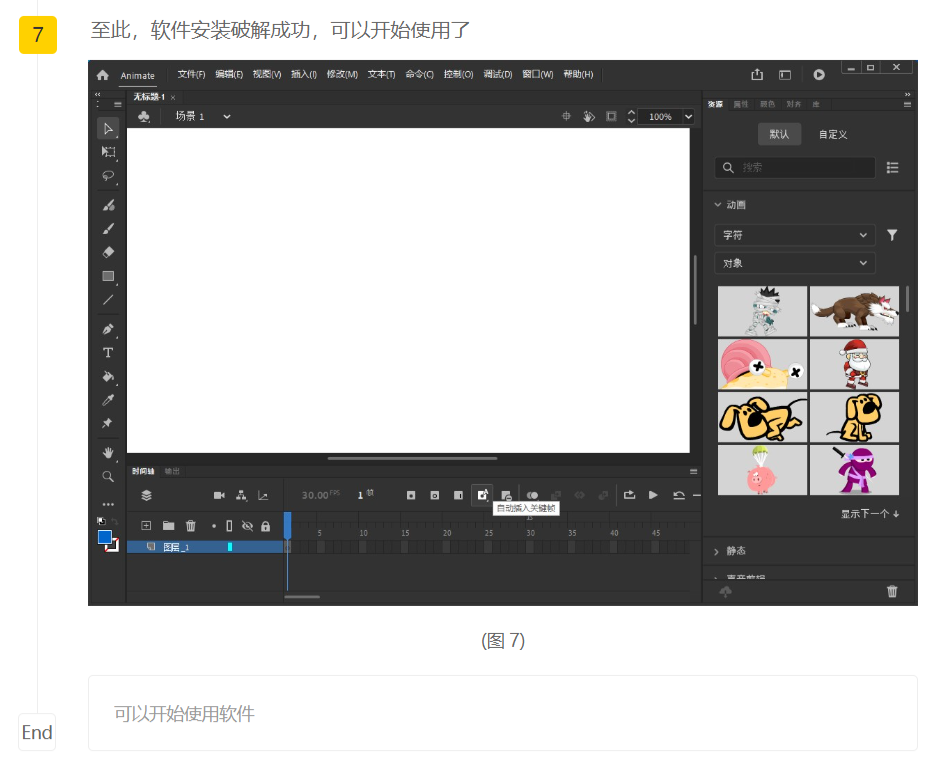Click the edit symbols icon beside scene name
Image resolution: width=930 pixels, height=782 pixels.
click(144, 116)
